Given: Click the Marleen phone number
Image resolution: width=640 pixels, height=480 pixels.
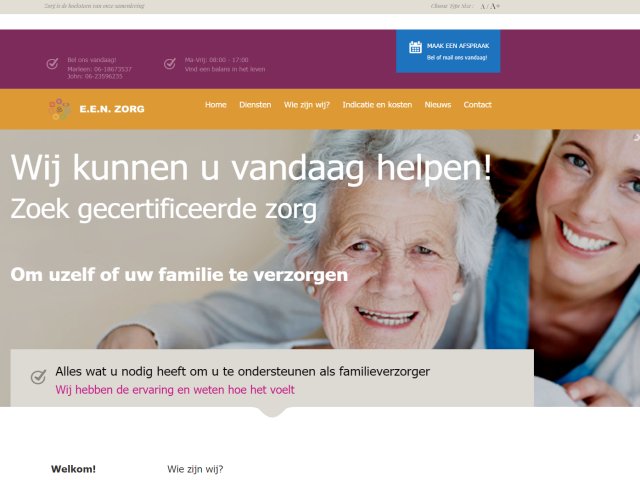Looking at the screenshot, I should tap(99, 69).
